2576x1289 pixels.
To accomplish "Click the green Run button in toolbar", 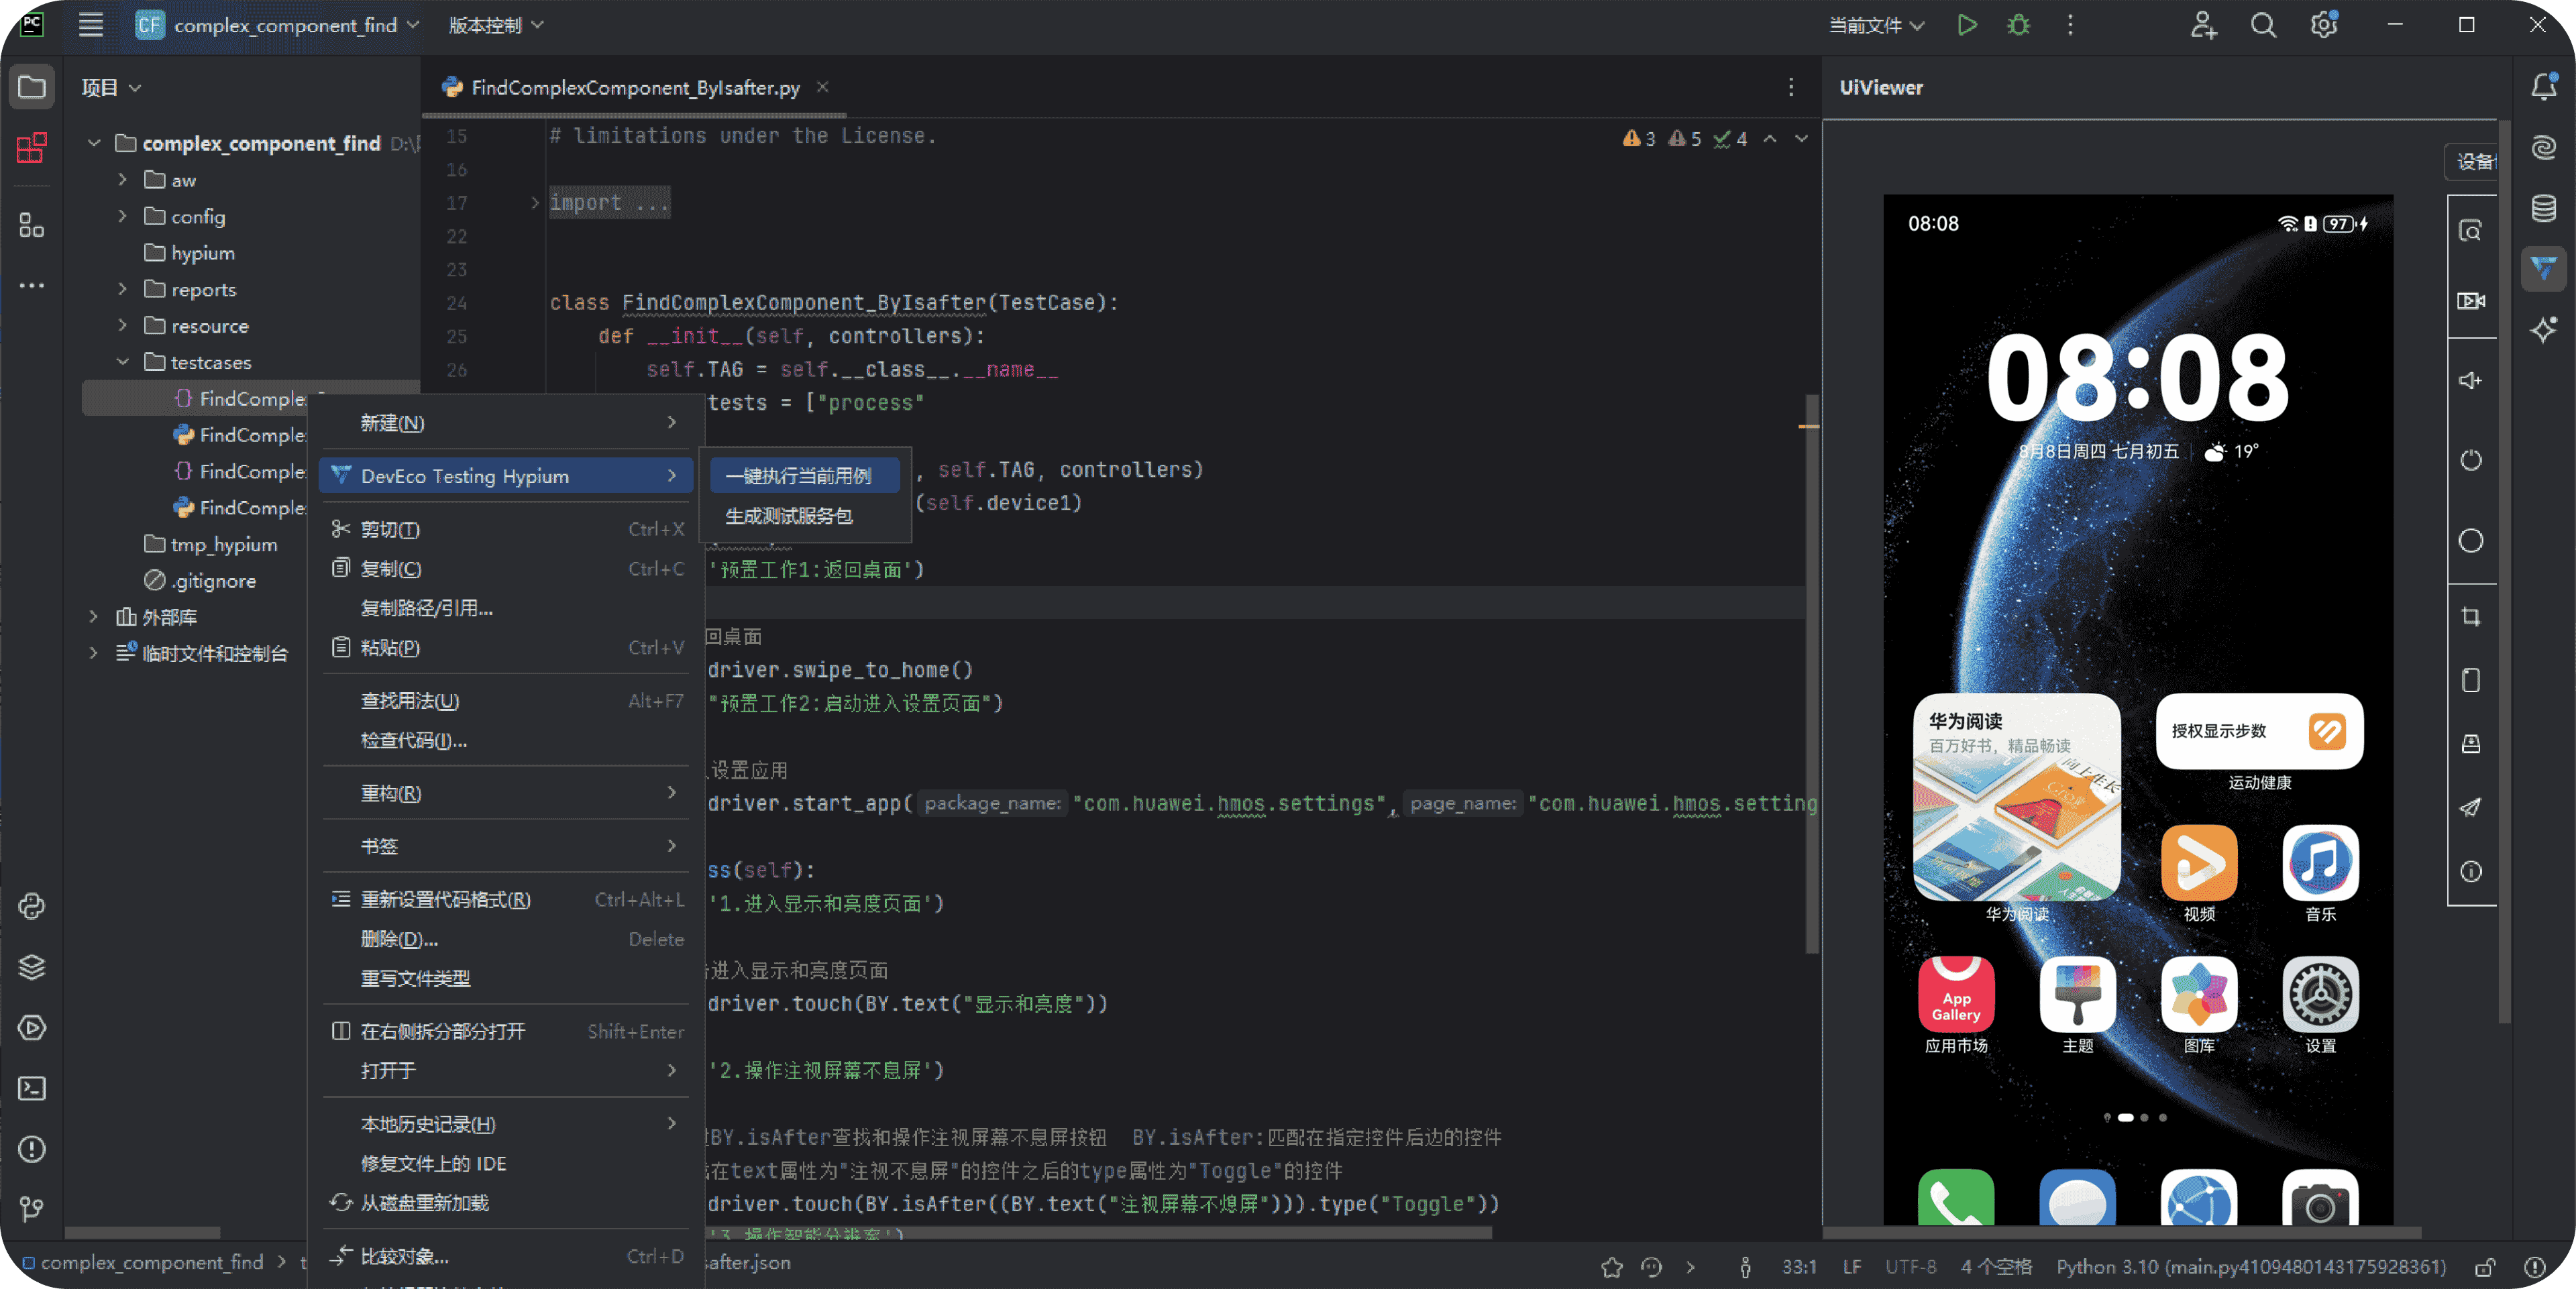I will (x=1966, y=25).
